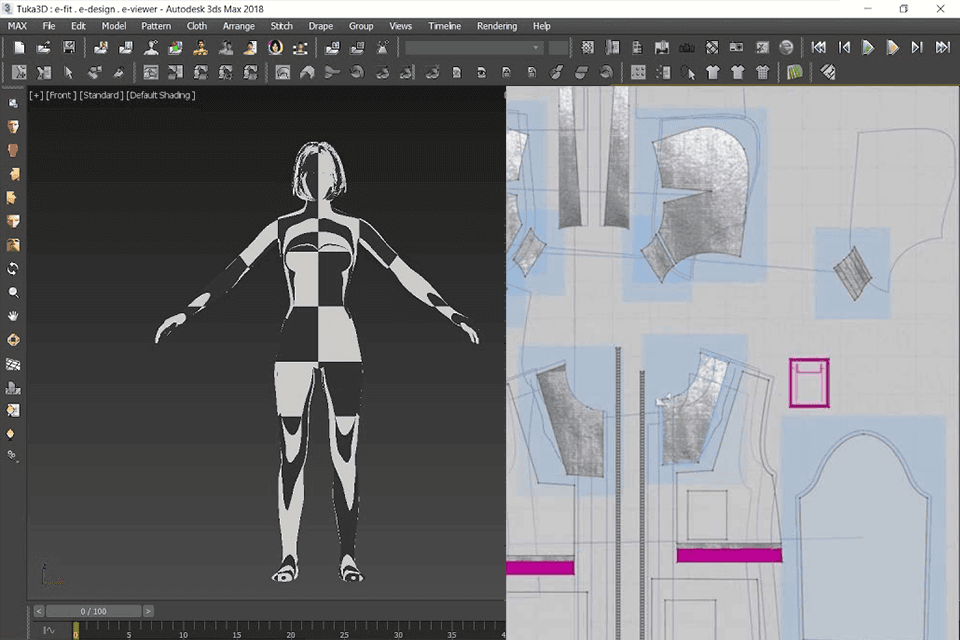Select the T-shirt garment icon on toolbar
The image size is (960, 640).
tap(712, 72)
